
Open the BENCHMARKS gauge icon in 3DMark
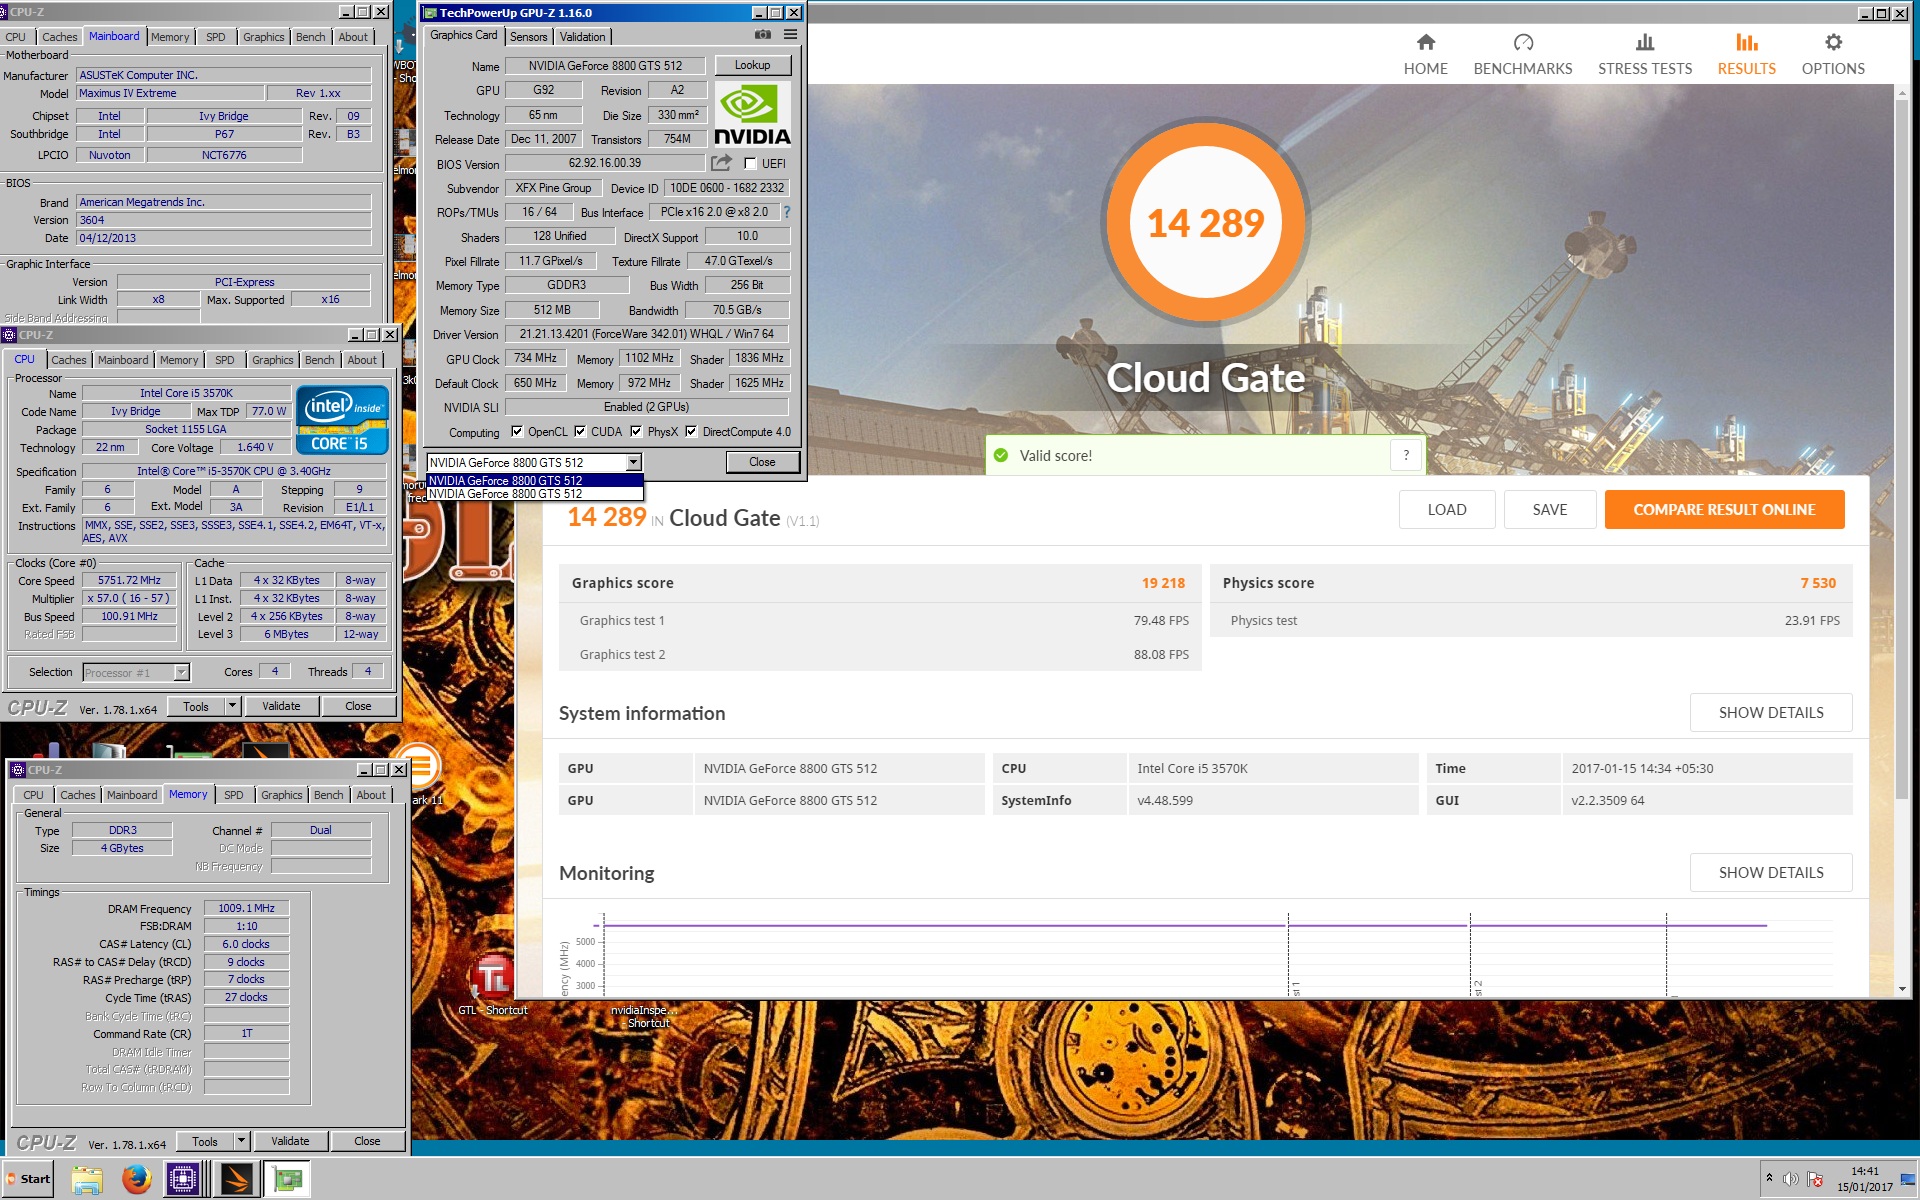tap(1523, 42)
